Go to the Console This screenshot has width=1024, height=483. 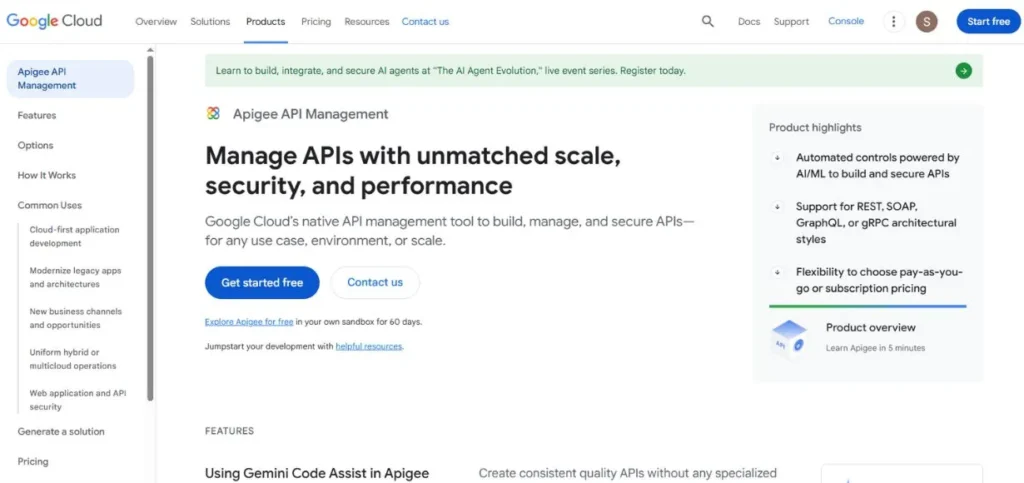pos(846,22)
